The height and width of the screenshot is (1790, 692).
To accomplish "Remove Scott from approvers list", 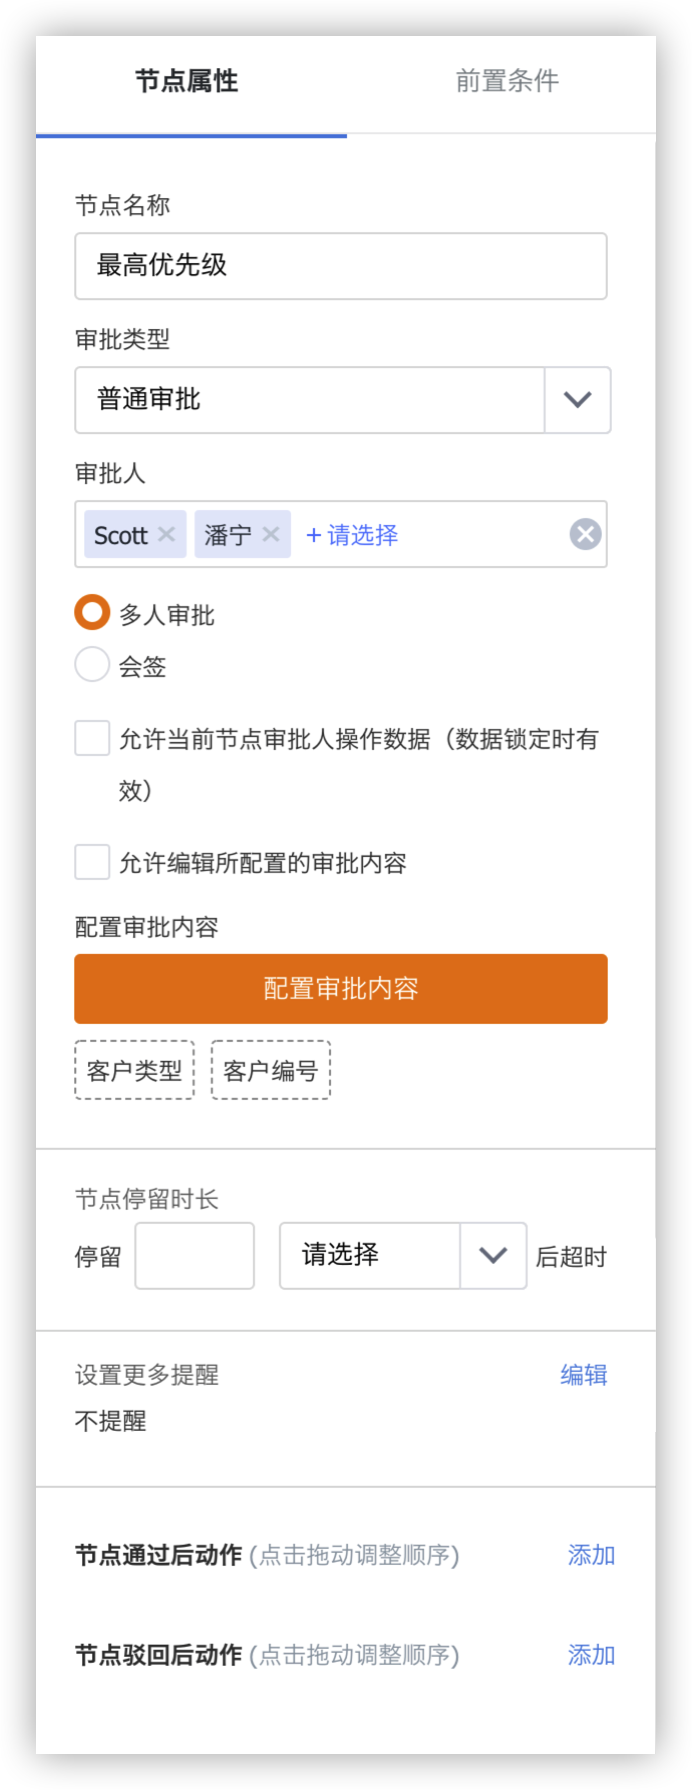I will coord(167,534).
